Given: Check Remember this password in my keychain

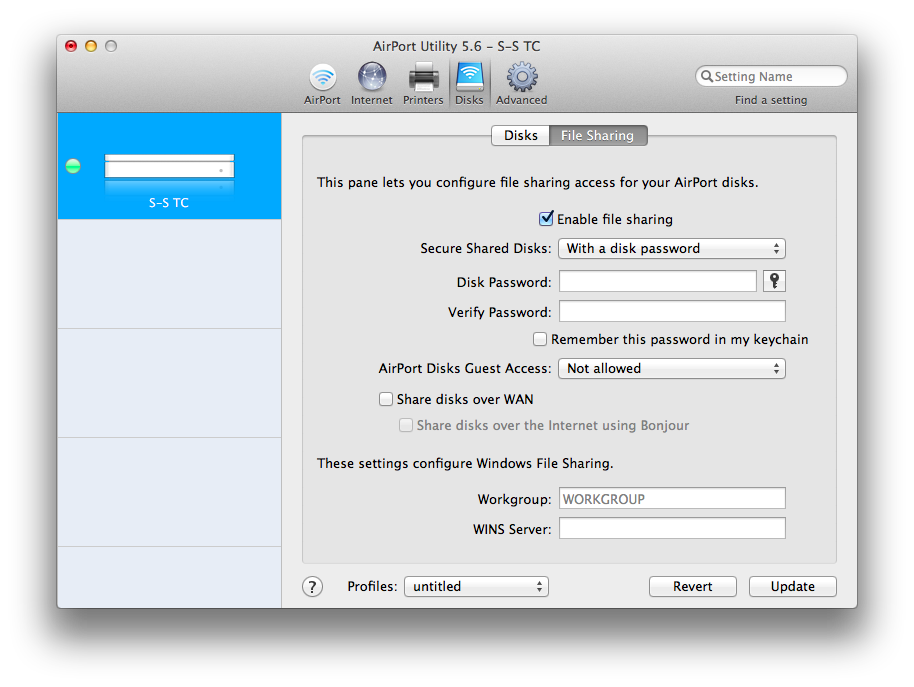Looking at the screenshot, I should coord(540,339).
